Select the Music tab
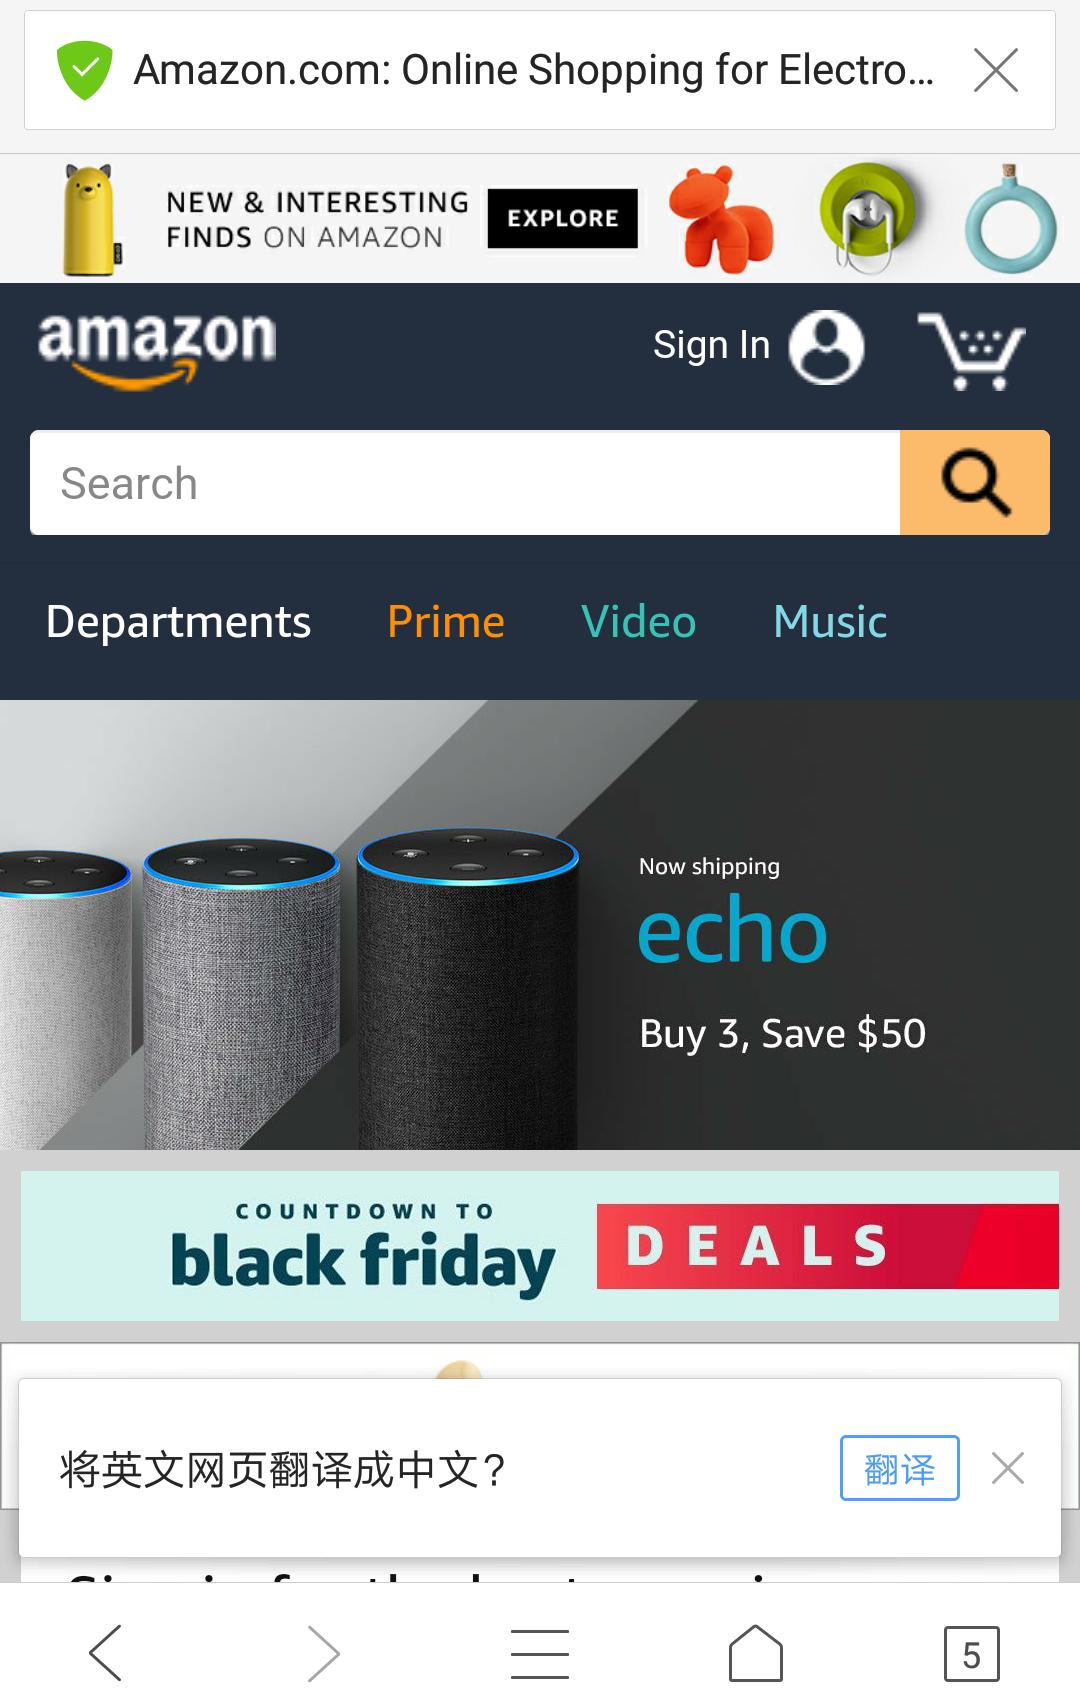Screen dimensions: 1080x1688 point(830,622)
